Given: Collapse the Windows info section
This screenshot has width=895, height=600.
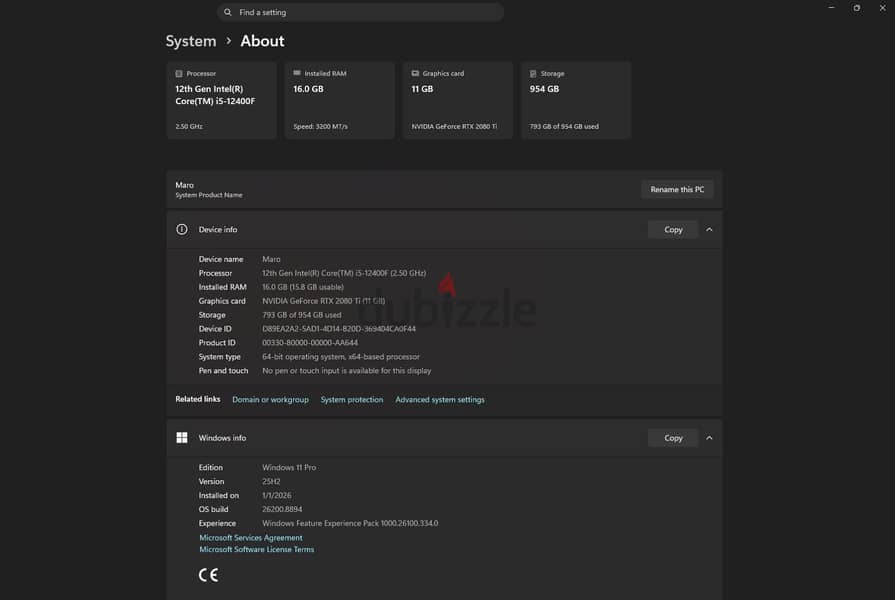Looking at the screenshot, I should tap(709, 438).
